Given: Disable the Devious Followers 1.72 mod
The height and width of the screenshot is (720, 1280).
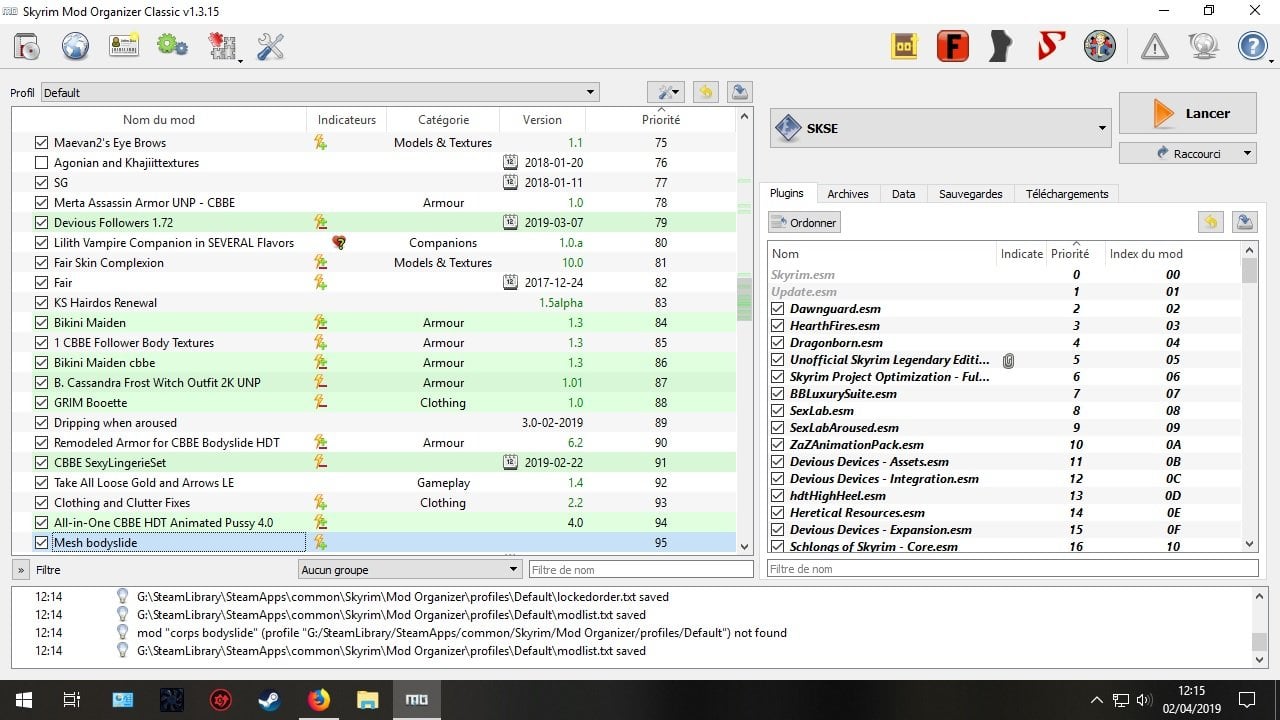Looking at the screenshot, I should pos(41,222).
